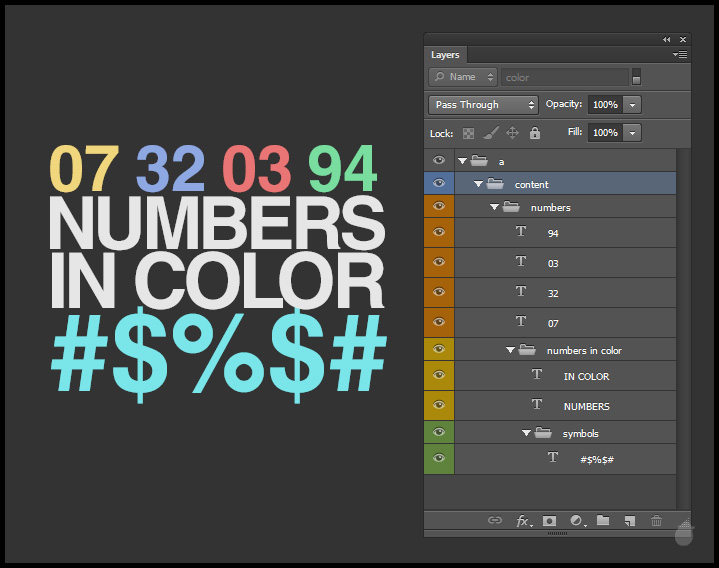Click the new layer icon

tap(629, 521)
